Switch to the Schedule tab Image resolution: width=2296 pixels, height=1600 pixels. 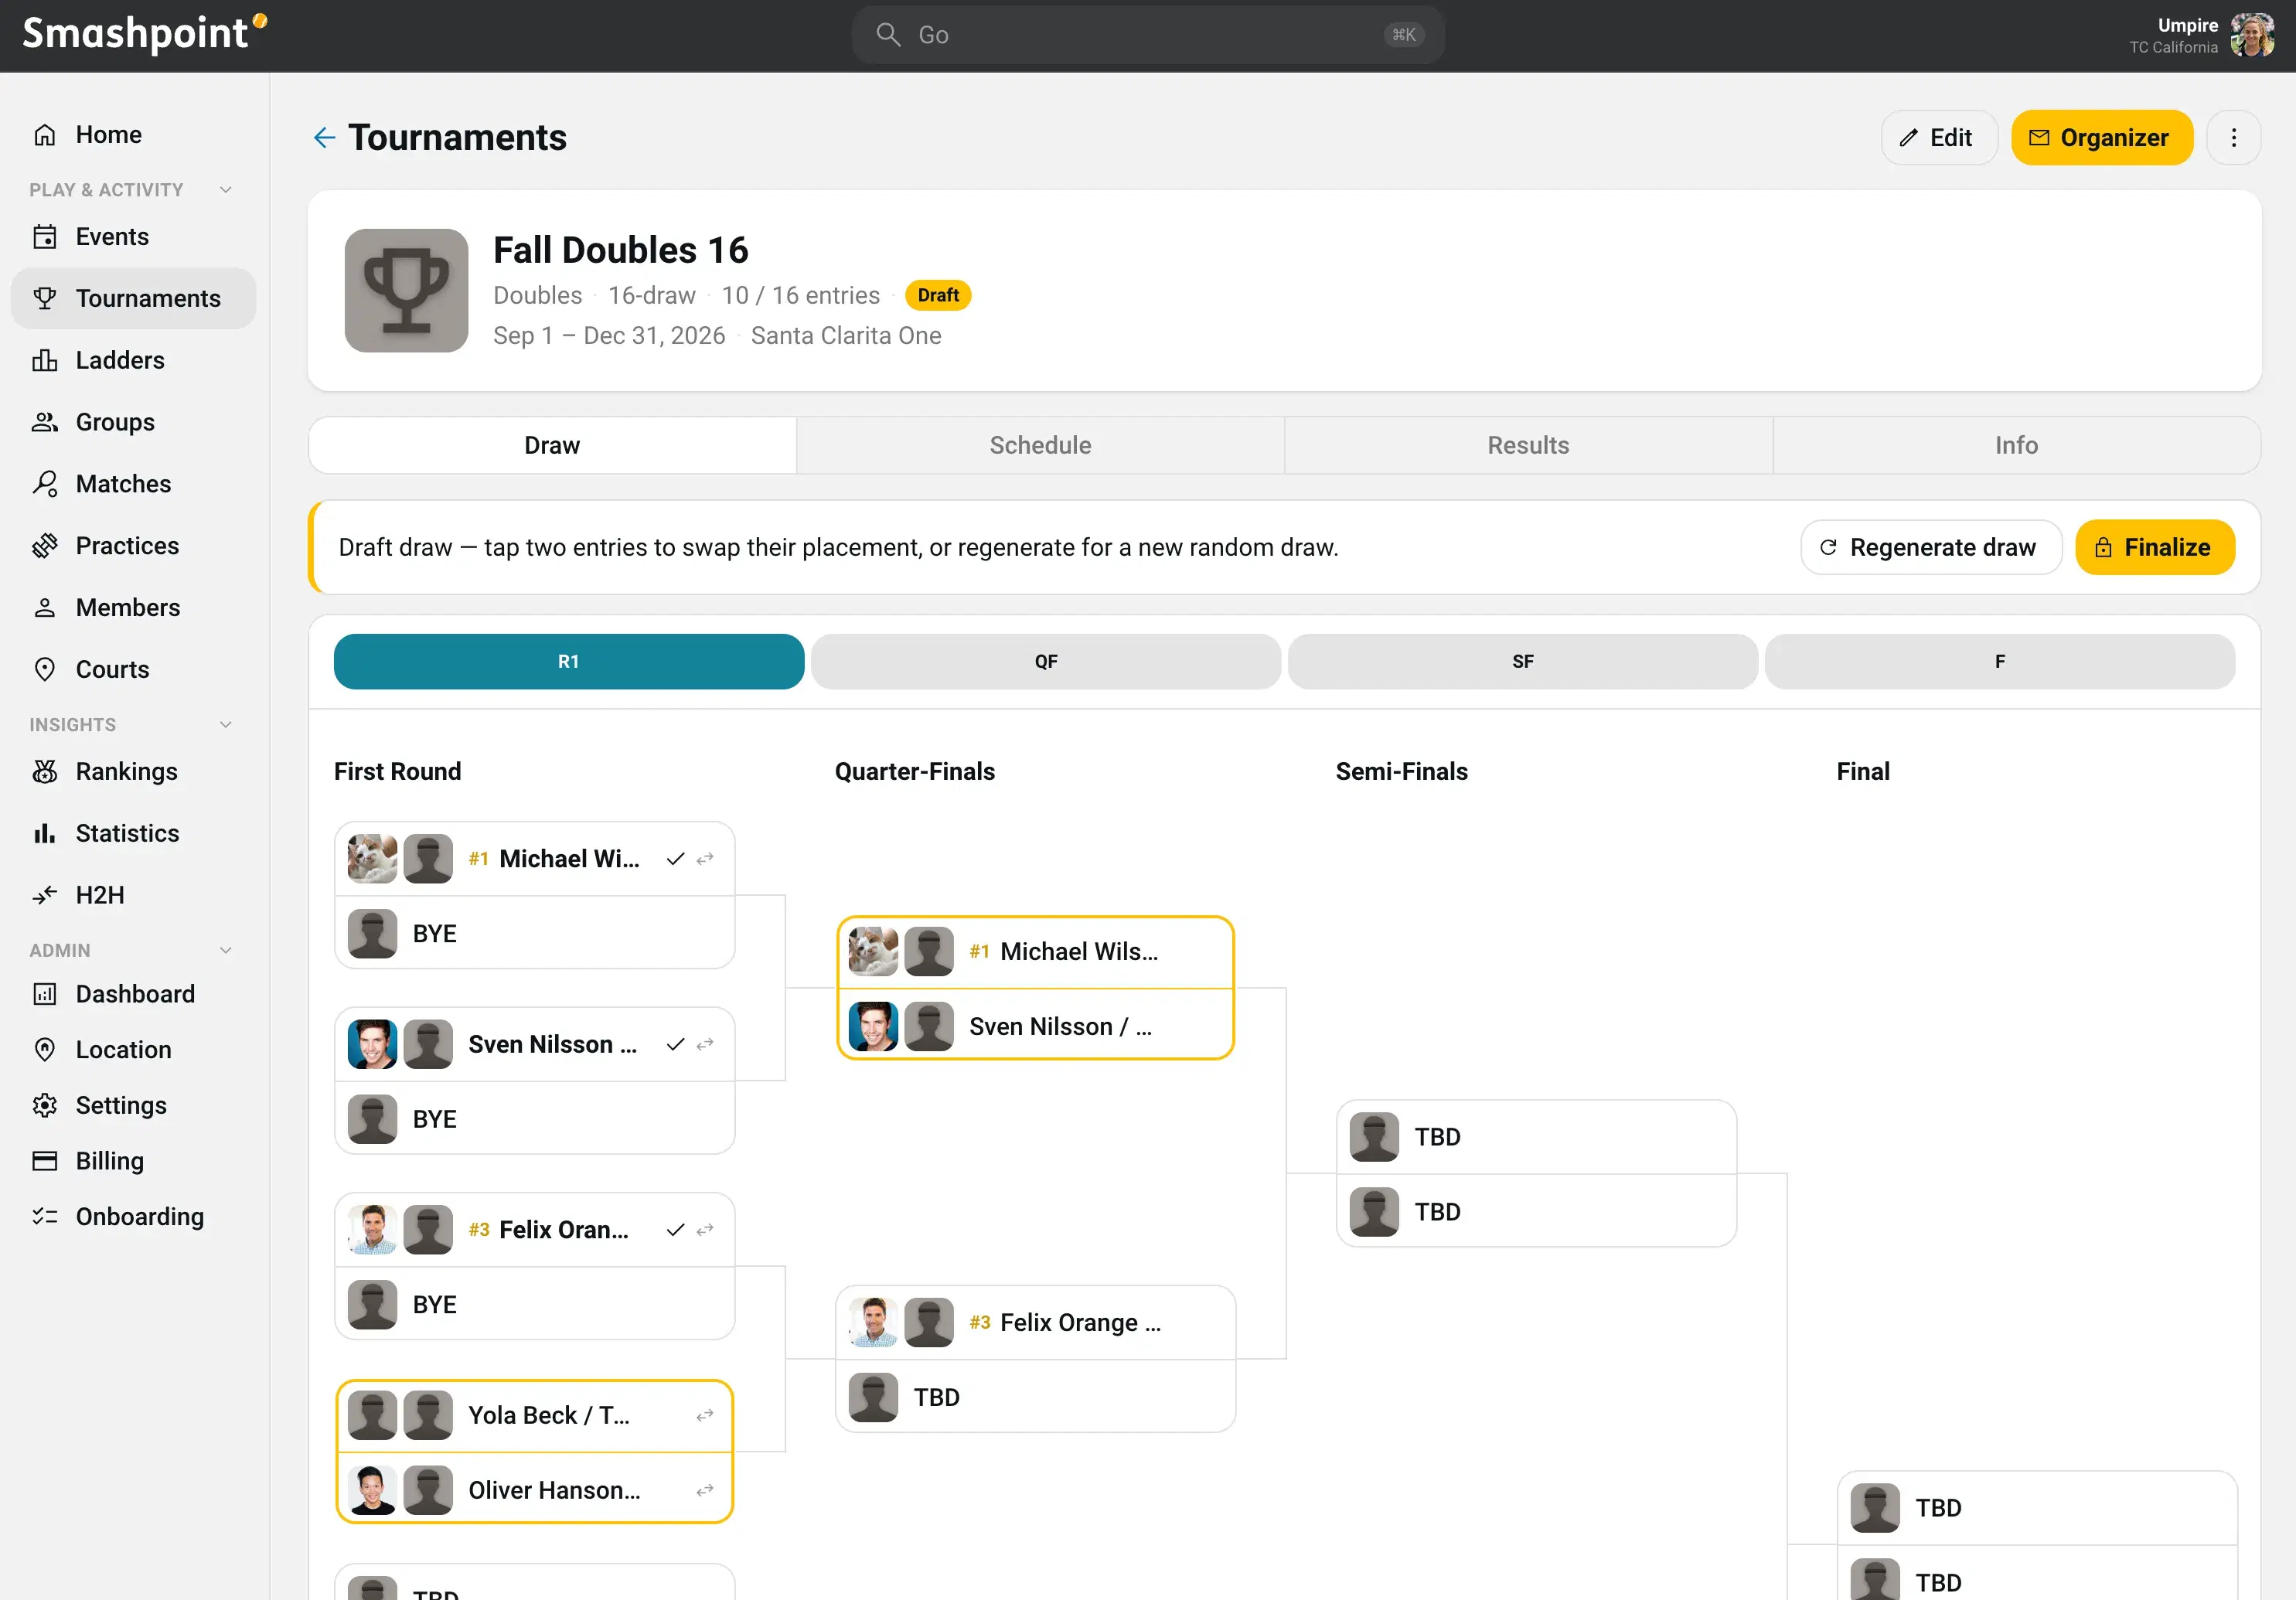1040,446
